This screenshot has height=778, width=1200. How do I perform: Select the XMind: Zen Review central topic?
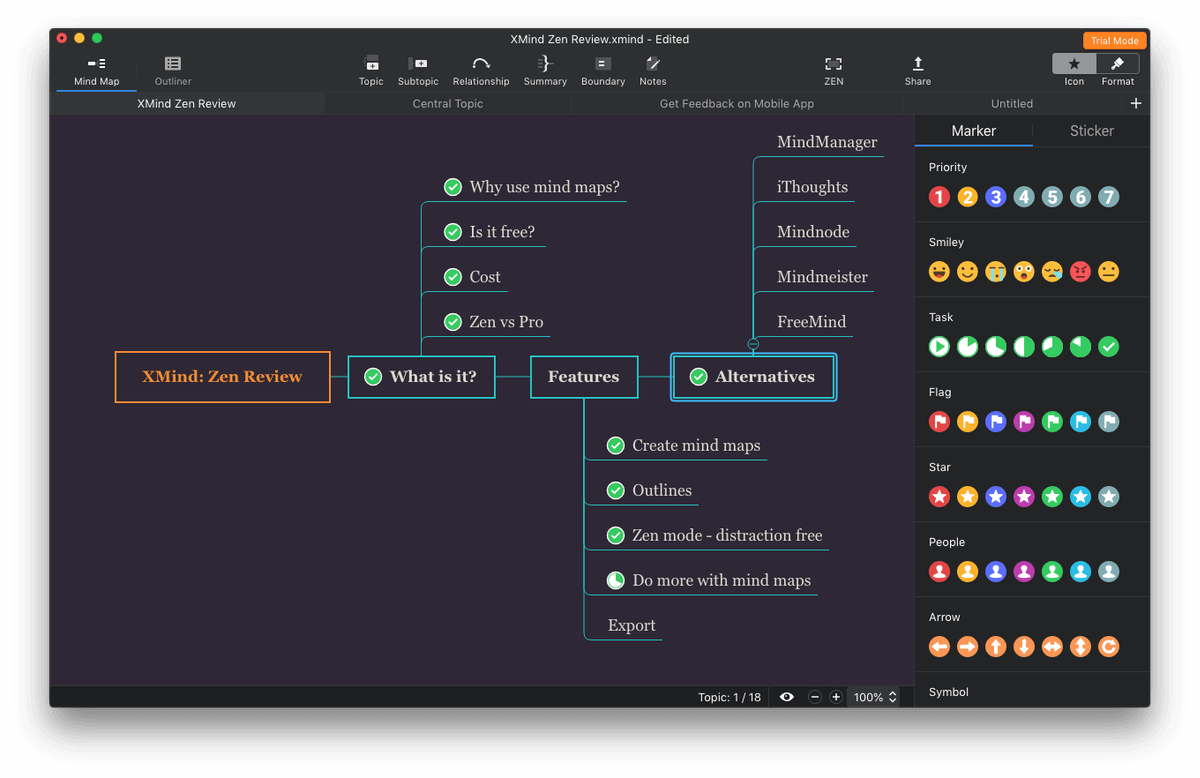222,377
